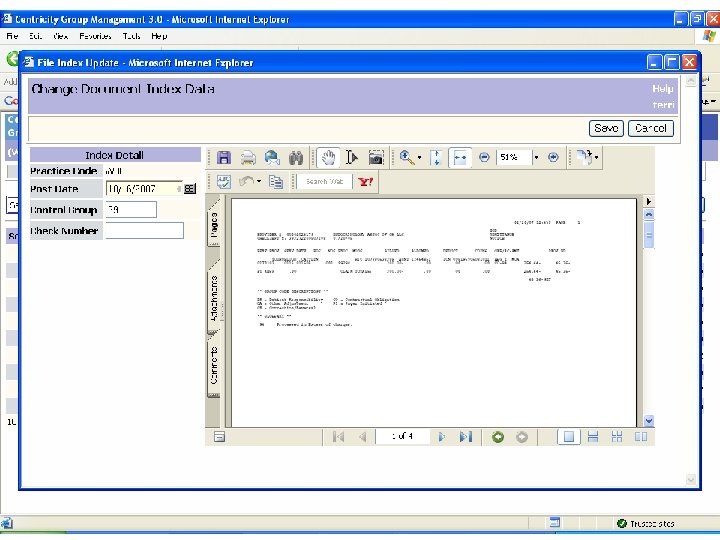Open the rotate view dropdown arrow
The height and width of the screenshot is (540, 720).
click(596, 158)
